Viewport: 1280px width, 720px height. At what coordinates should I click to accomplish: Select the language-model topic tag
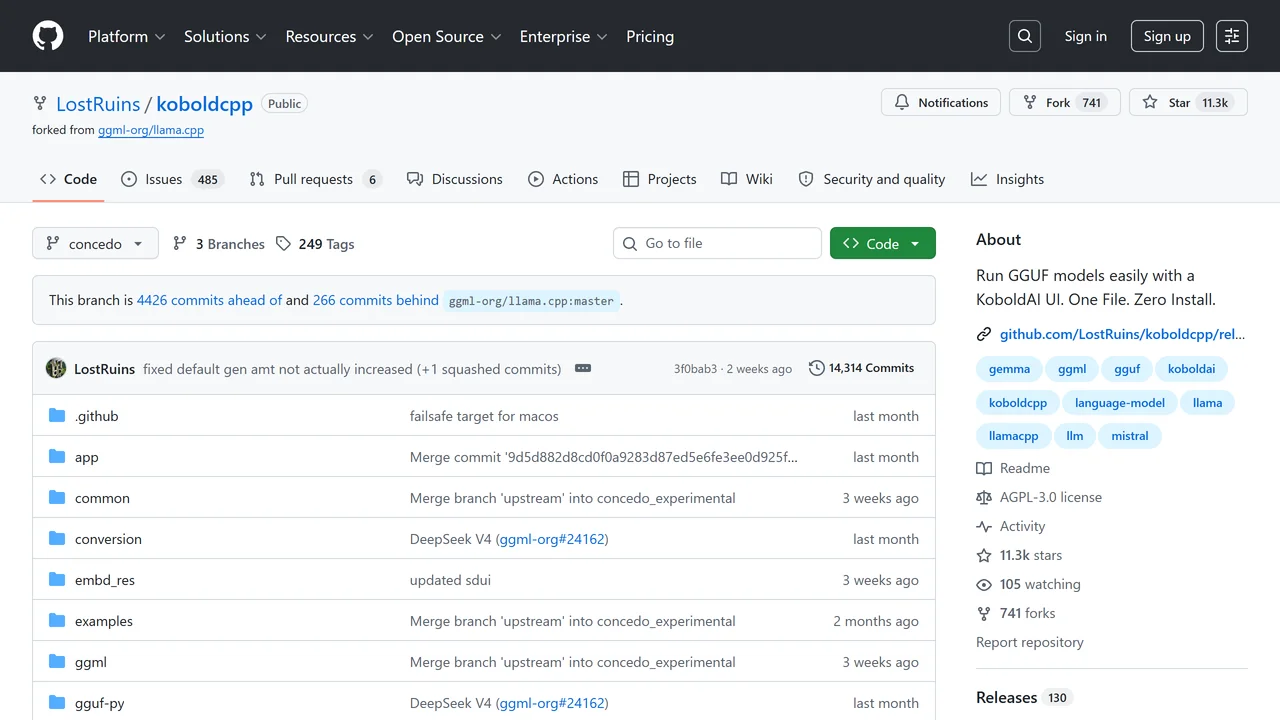[x=1120, y=403]
